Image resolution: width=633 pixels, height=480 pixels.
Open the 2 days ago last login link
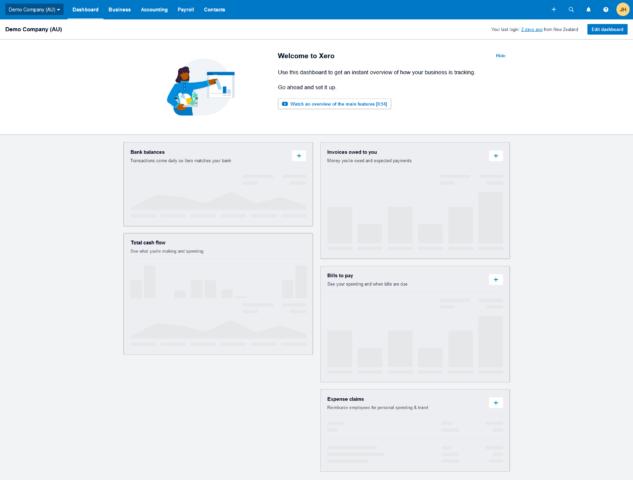tap(531, 29)
